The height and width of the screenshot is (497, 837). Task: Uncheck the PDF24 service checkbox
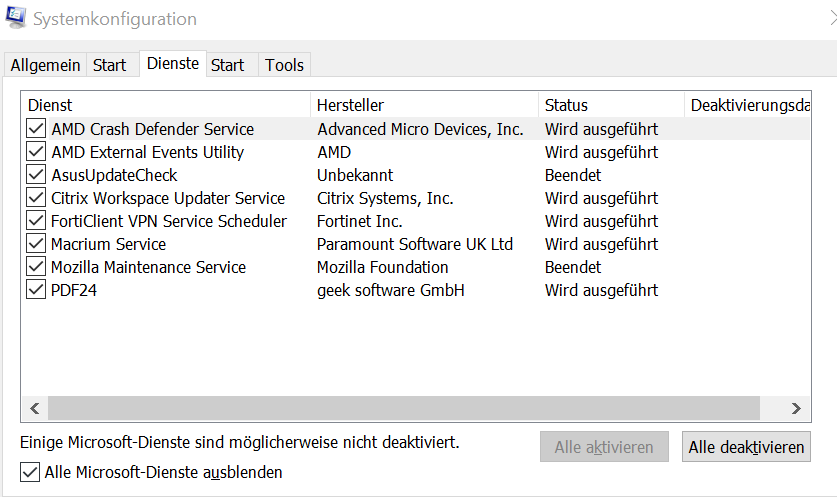36,290
